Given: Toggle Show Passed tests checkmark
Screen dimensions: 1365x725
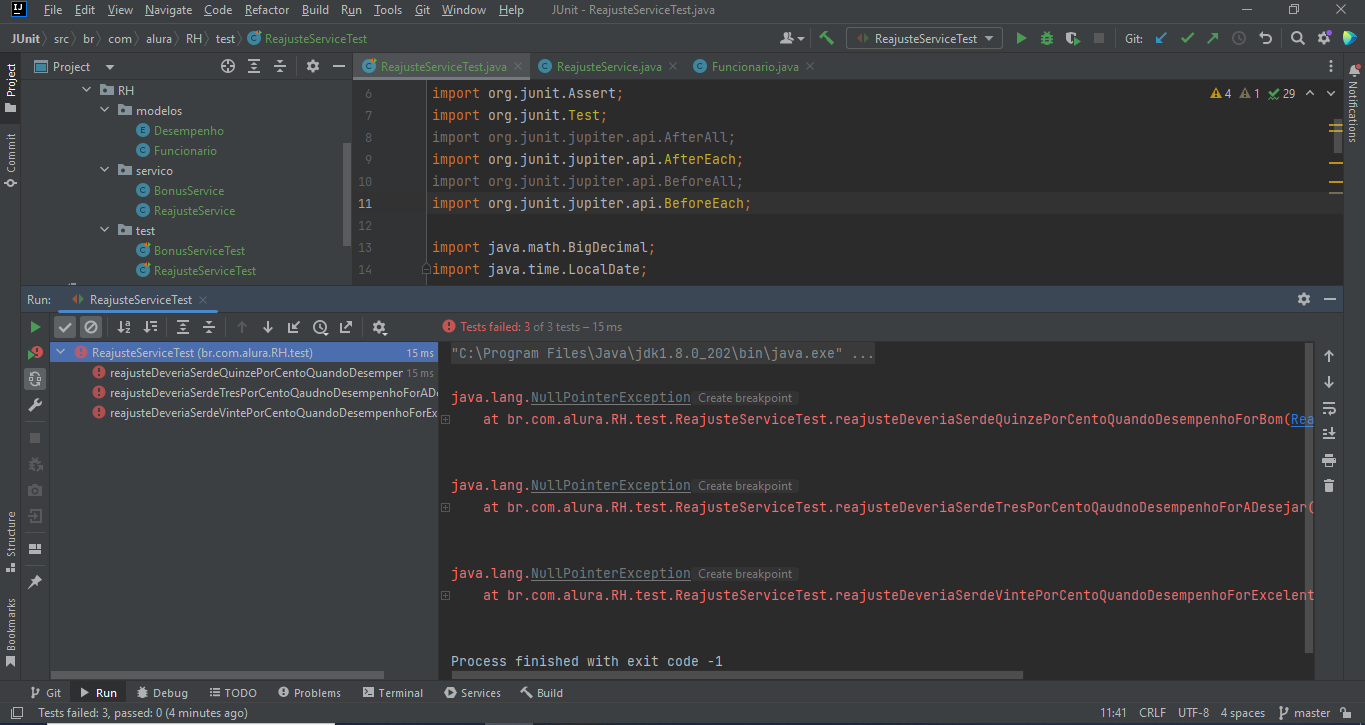Looking at the screenshot, I should (65, 327).
